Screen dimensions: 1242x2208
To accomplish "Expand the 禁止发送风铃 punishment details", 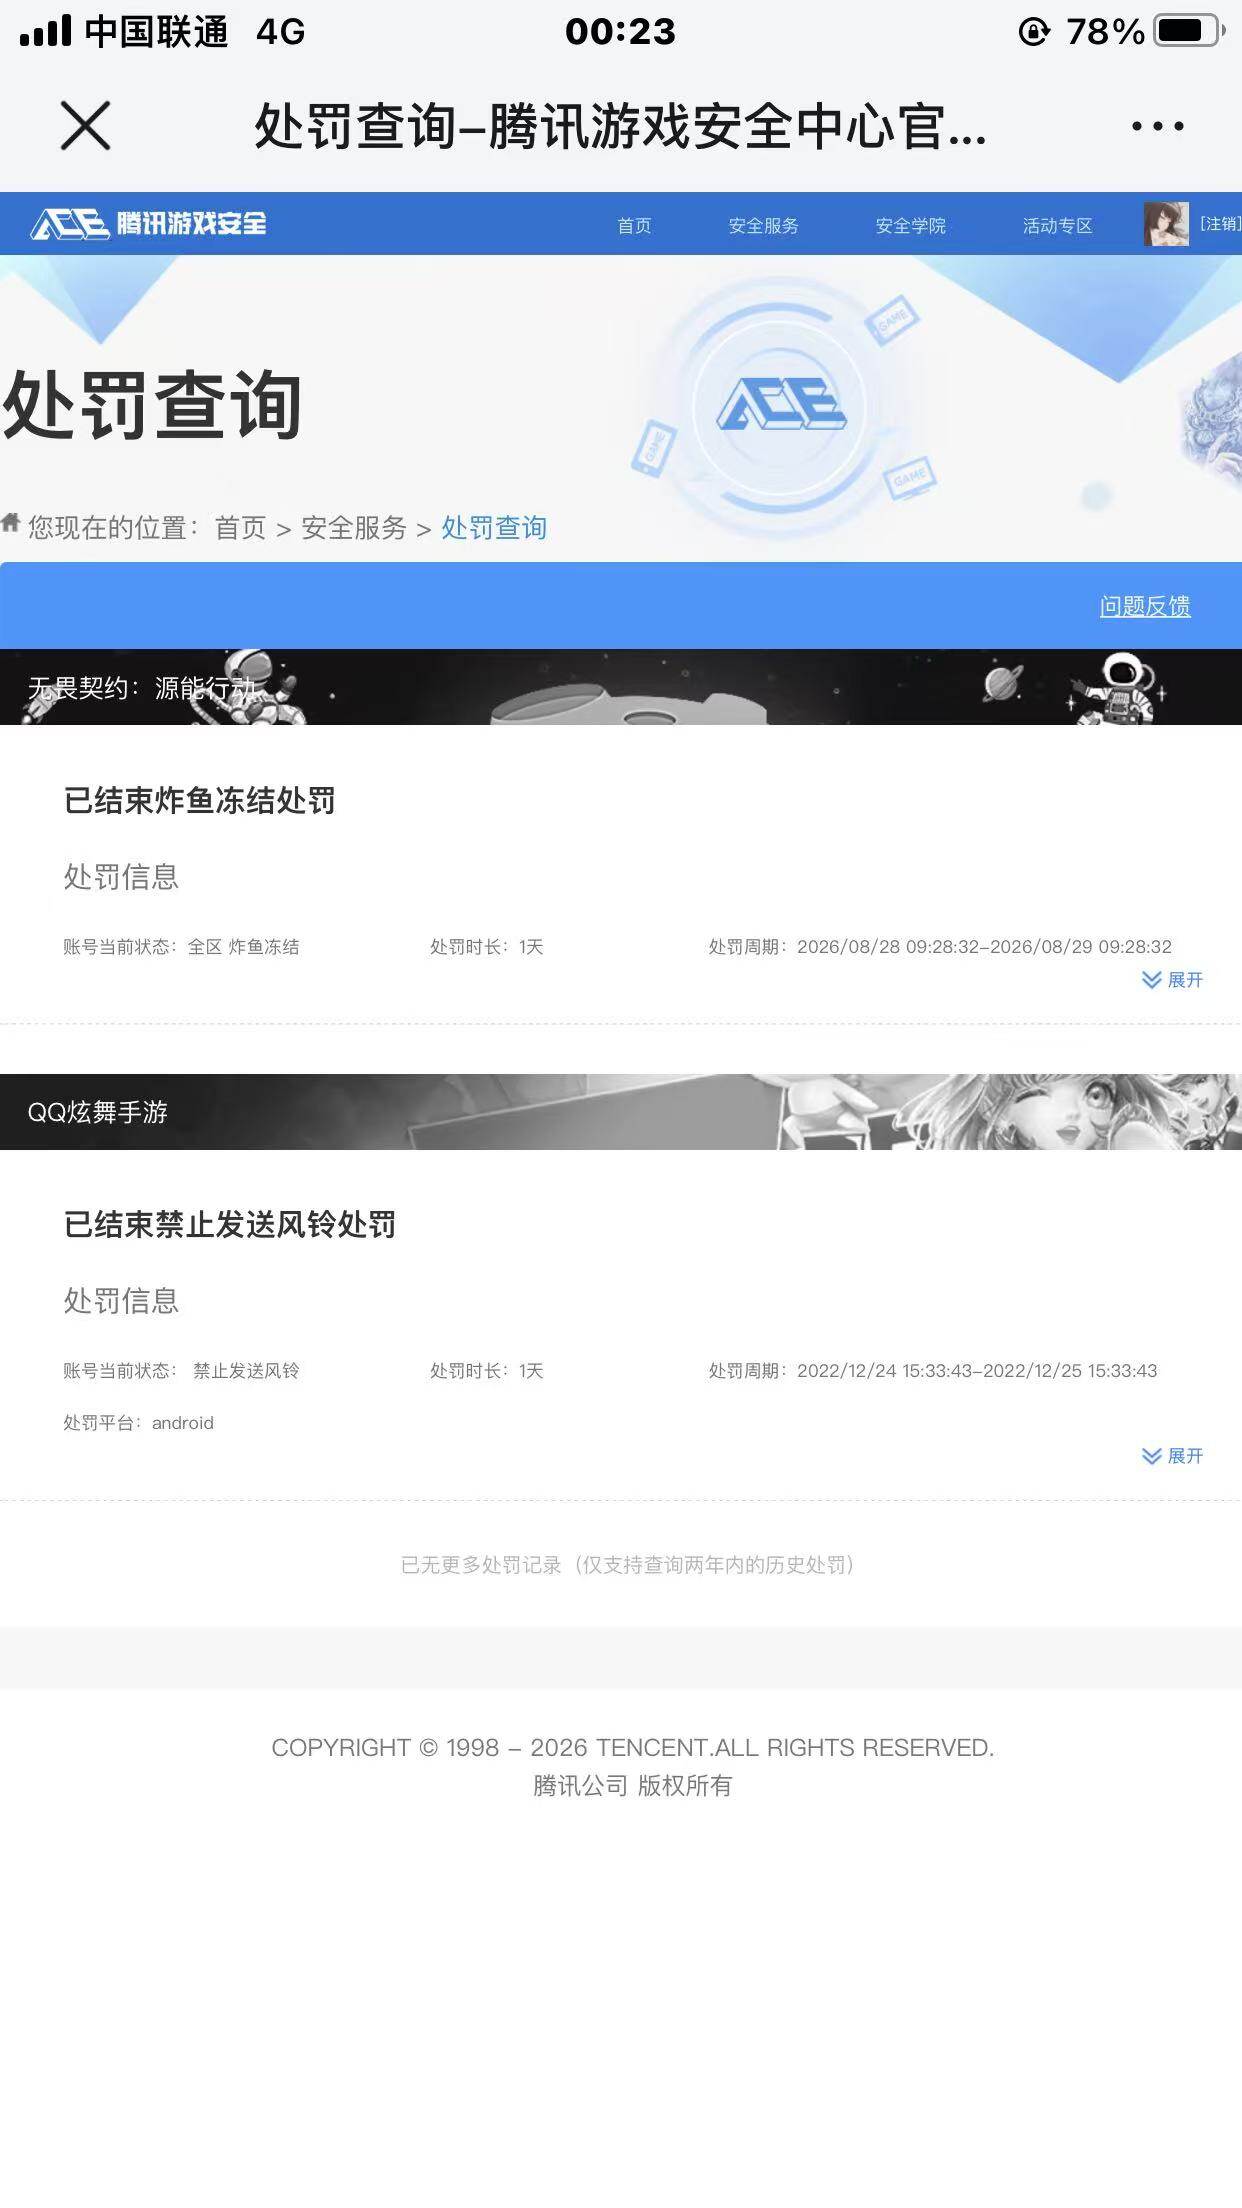I will click(x=1172, y=1456).
